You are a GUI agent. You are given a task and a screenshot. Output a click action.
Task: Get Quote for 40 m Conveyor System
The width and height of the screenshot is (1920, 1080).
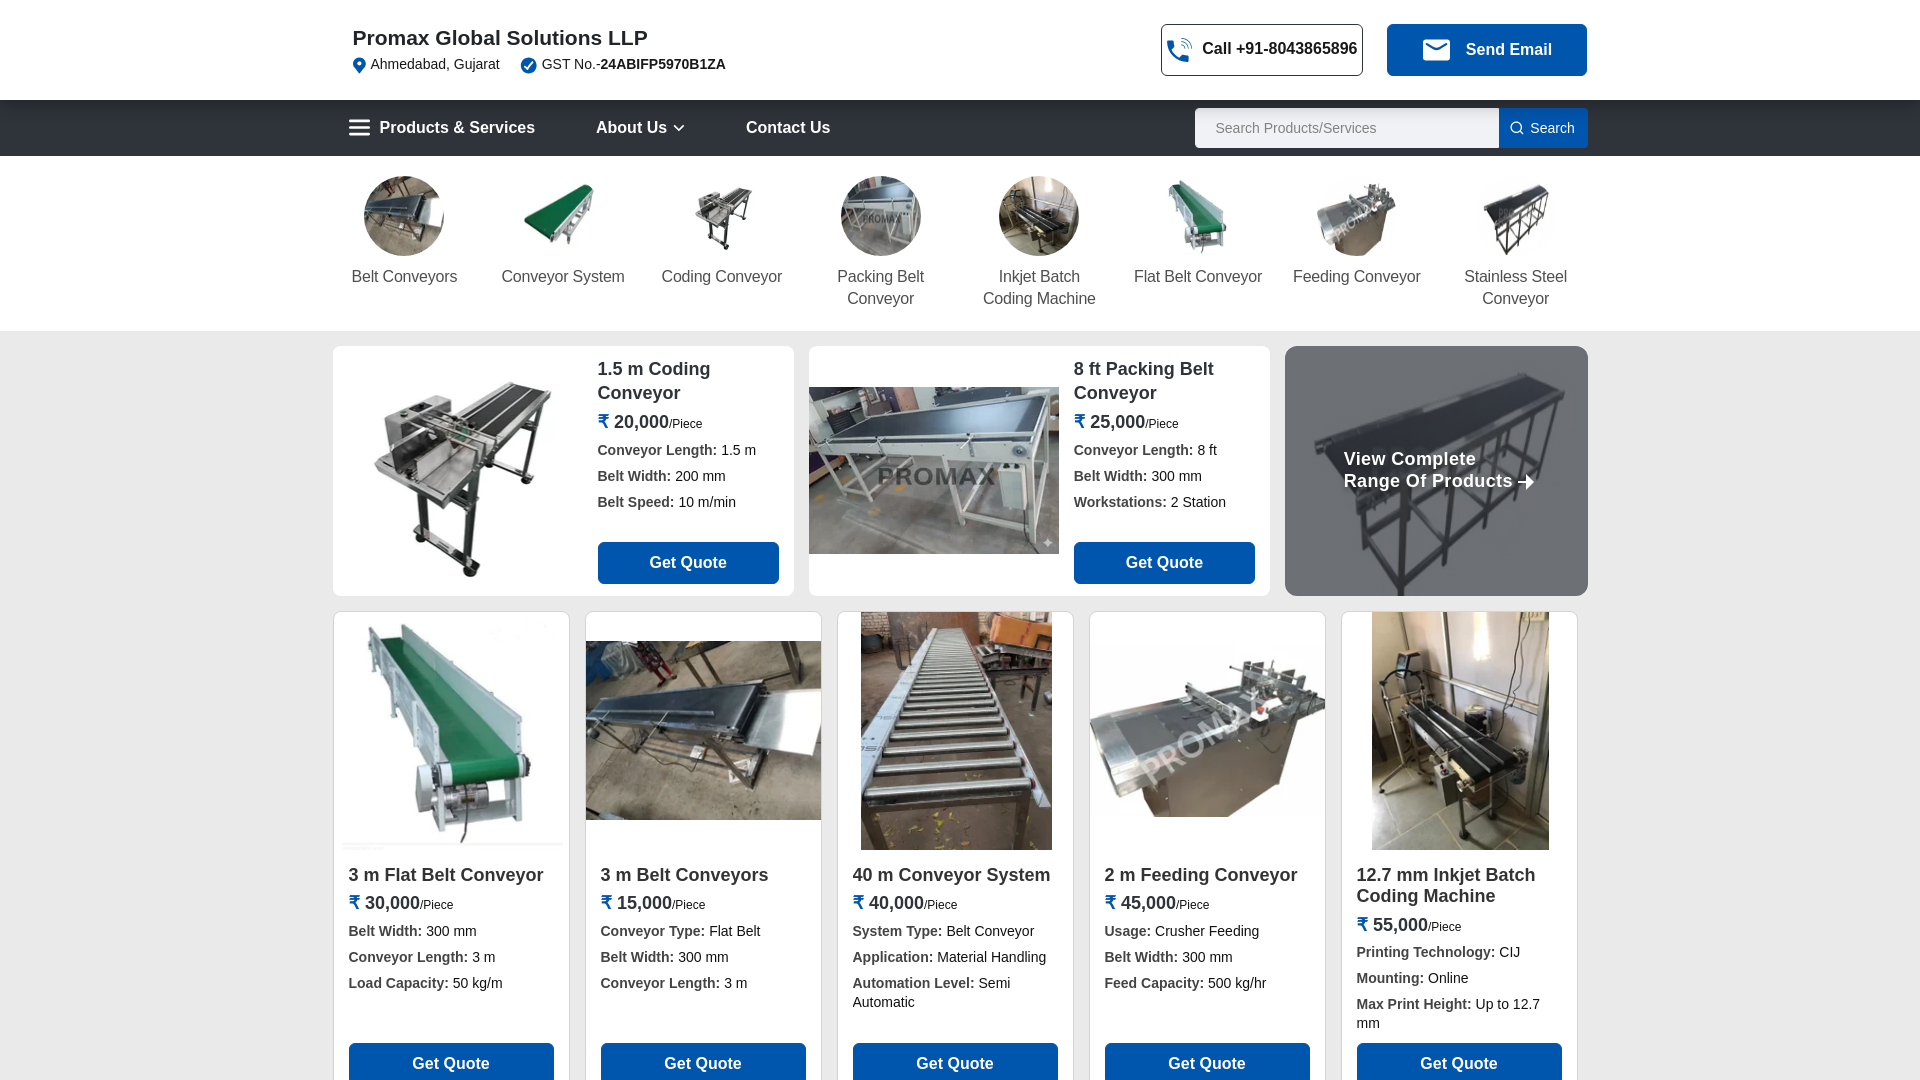(955, 1062)
